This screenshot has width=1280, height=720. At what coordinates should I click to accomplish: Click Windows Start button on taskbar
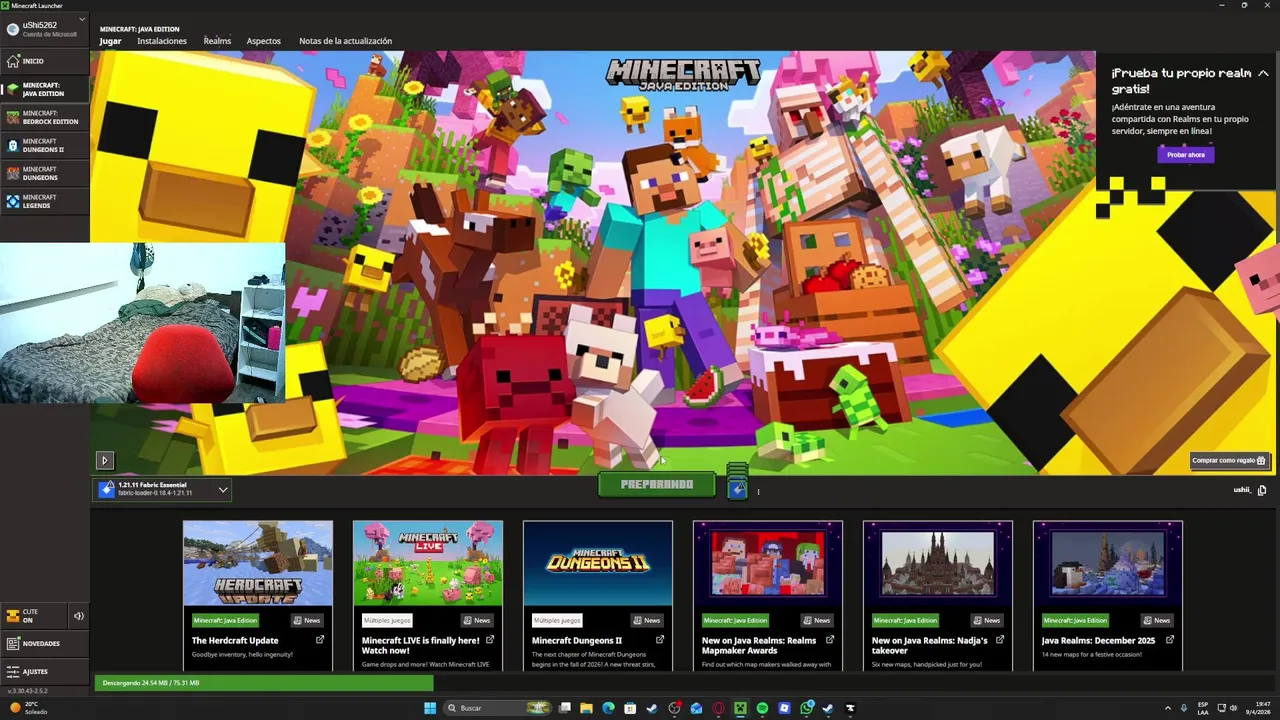click(x=430, y=708)
